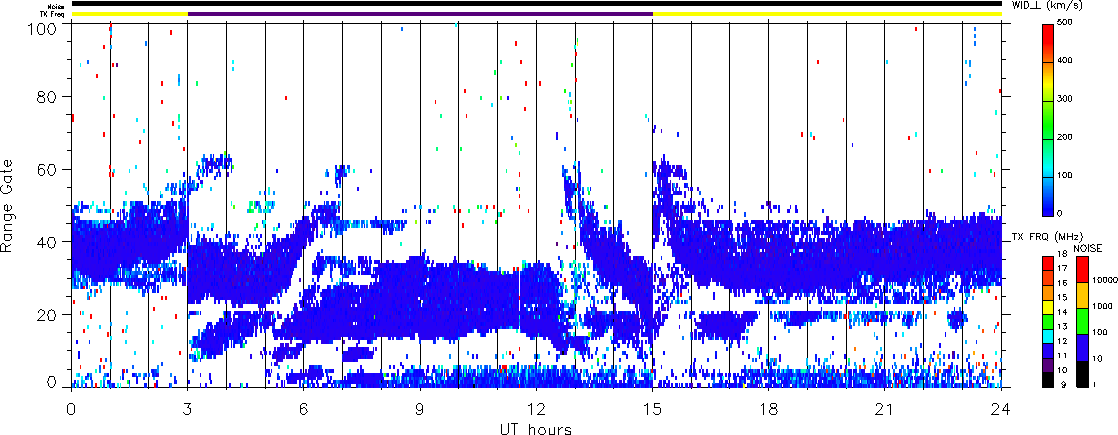Click the 17 label in TX FRQ legend

[x=1062, y=268]
